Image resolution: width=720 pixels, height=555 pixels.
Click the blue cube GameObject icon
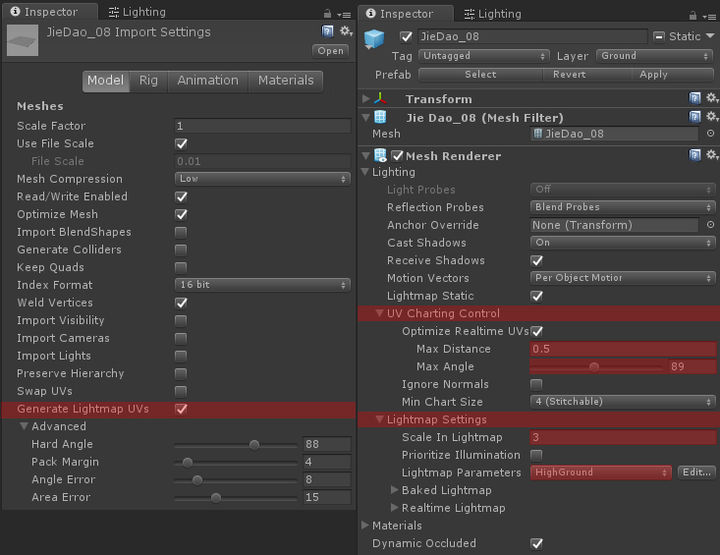(375, 39)
